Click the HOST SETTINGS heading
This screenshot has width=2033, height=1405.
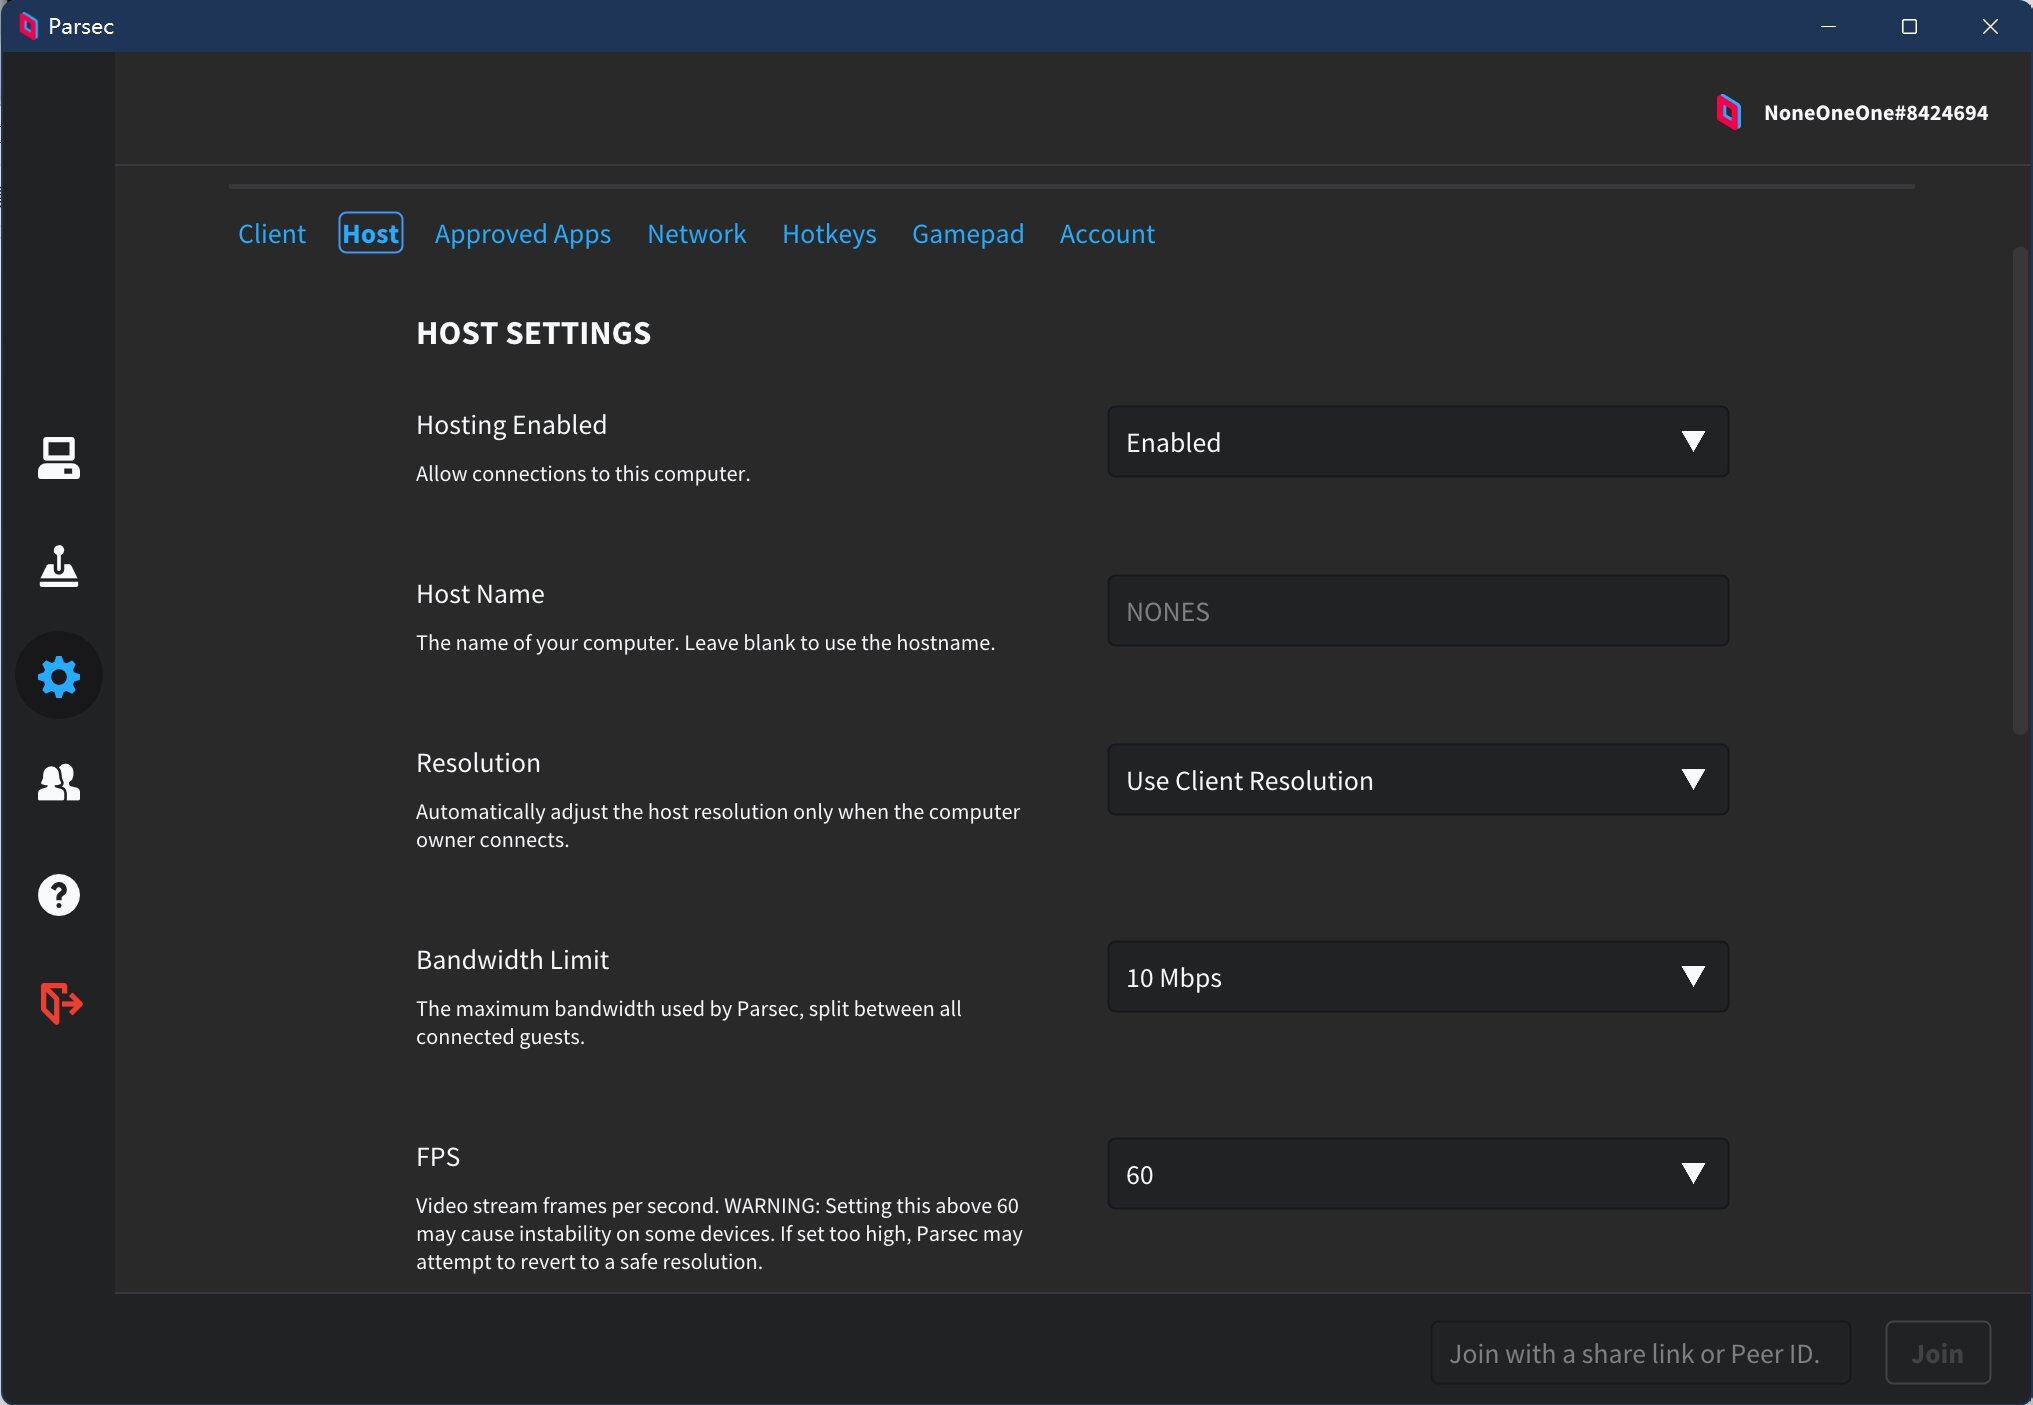click(533, 333)
